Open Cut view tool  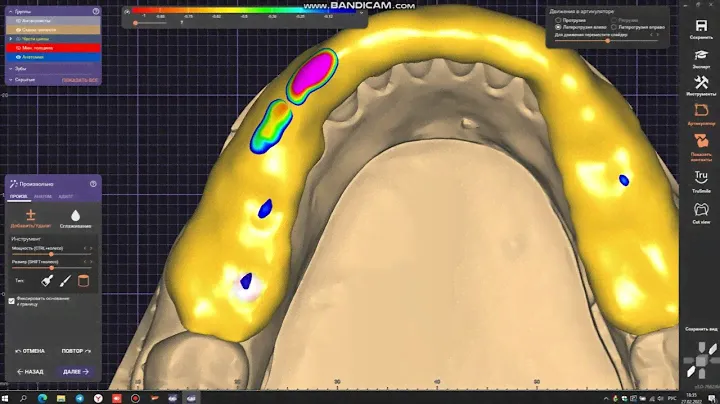[701, 211]
